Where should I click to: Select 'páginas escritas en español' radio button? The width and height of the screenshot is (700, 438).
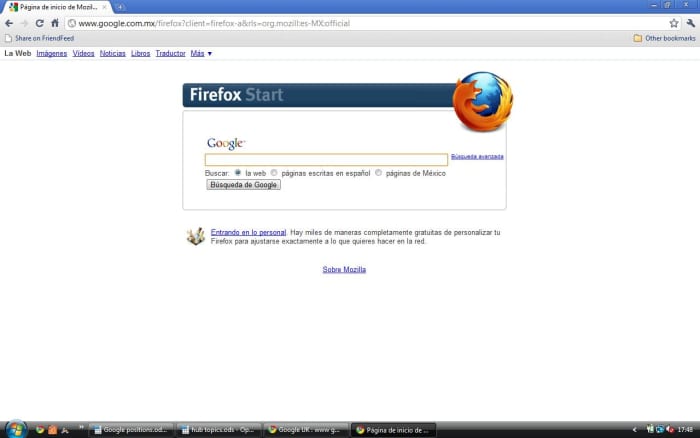coord(274,173)
